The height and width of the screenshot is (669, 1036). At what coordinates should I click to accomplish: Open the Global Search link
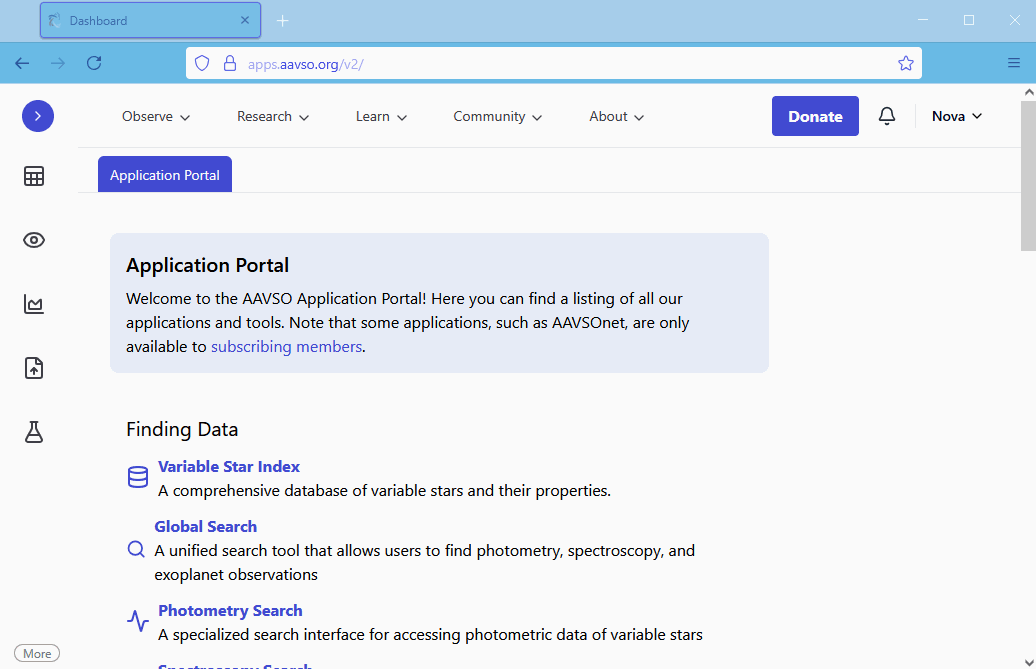[x=205, y=527]
